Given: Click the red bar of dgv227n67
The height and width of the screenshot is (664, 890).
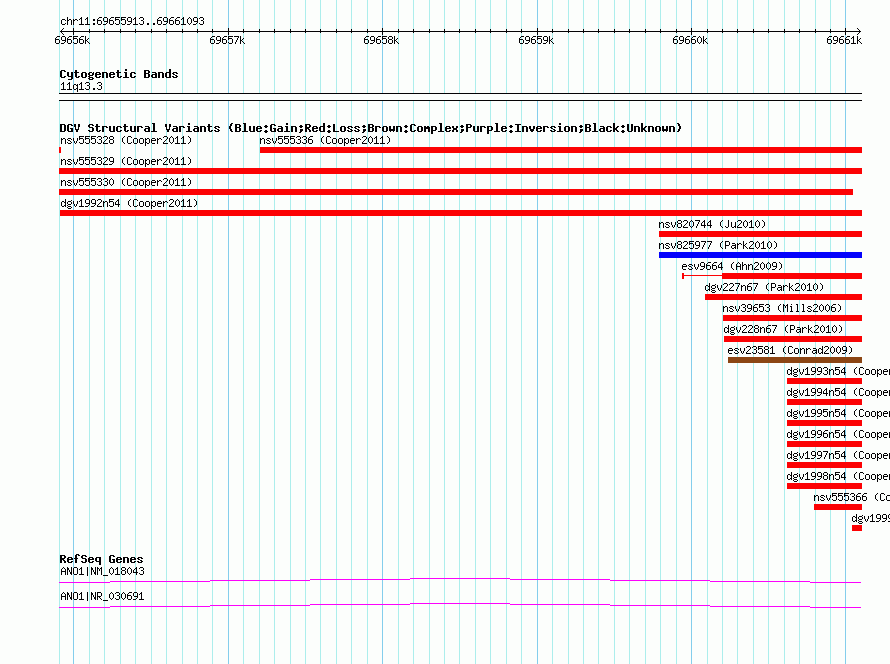Looking at the screenshot, I should pos(783,297).
